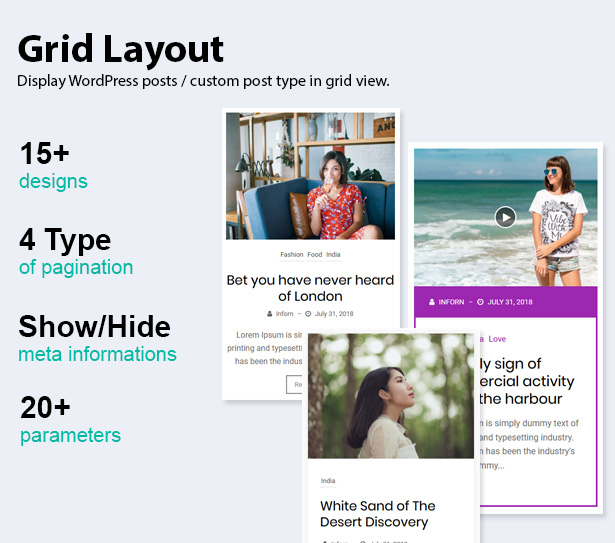Click the user icon in purple bar

[431, 302]
